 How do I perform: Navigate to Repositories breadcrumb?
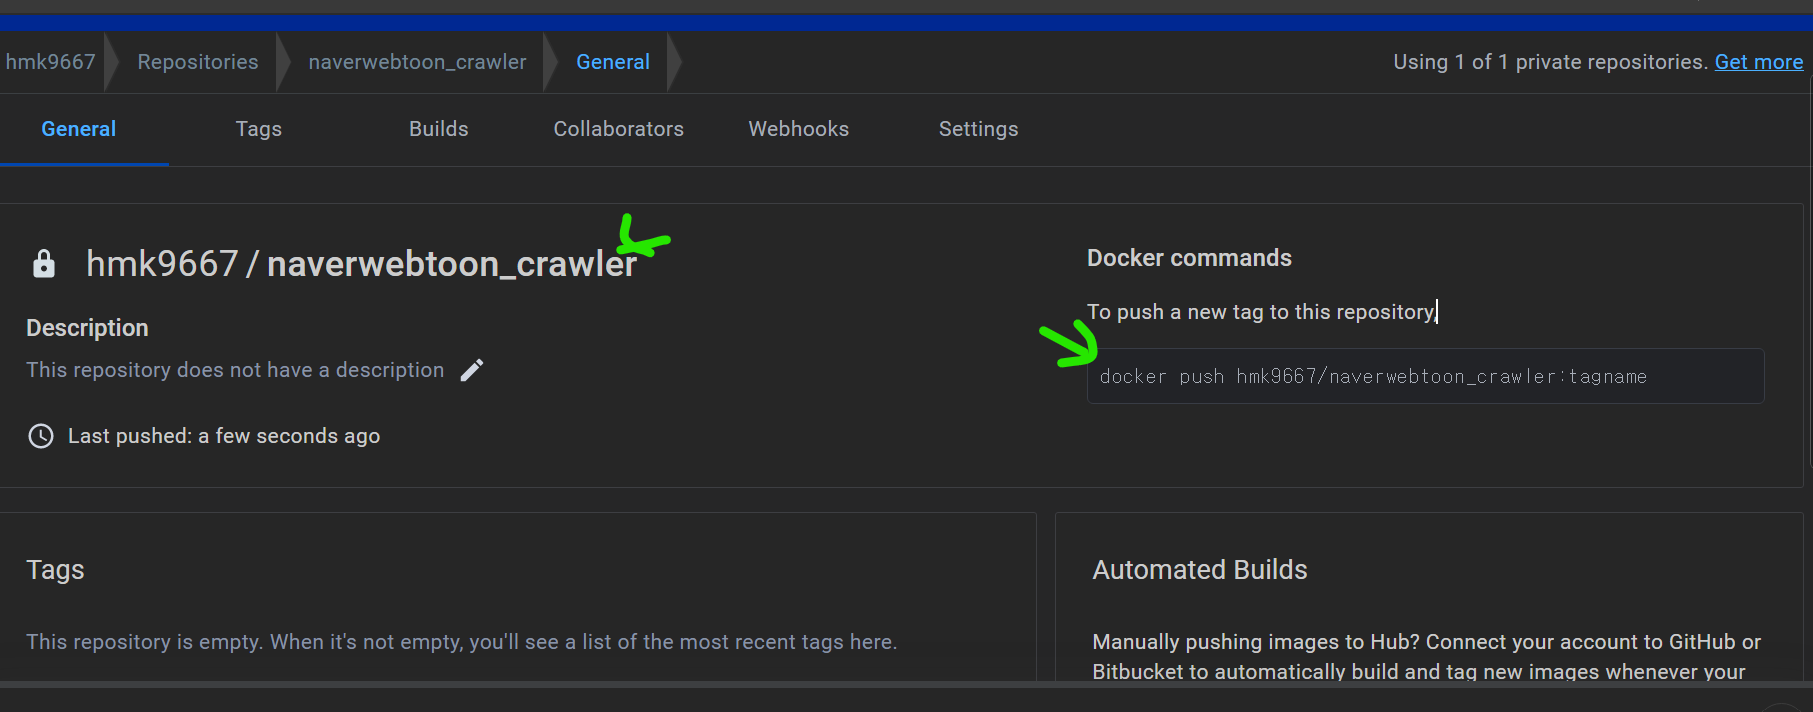(x=198, y=62)
